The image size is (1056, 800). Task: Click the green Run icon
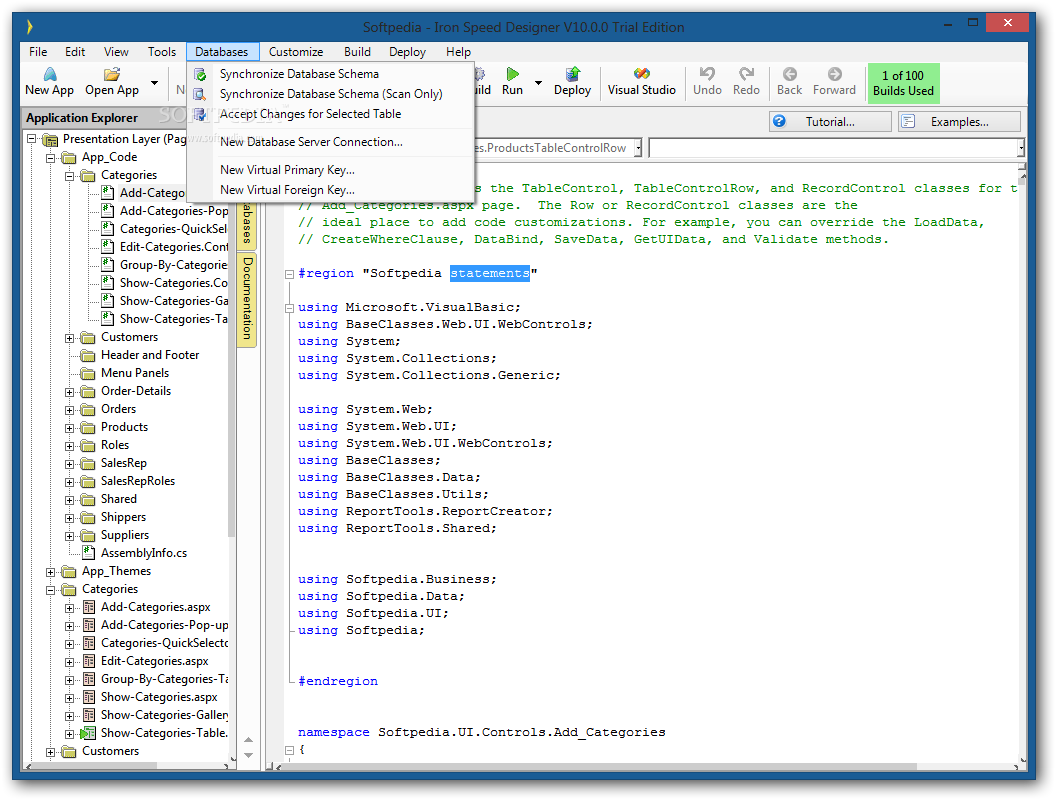point(513,74)
